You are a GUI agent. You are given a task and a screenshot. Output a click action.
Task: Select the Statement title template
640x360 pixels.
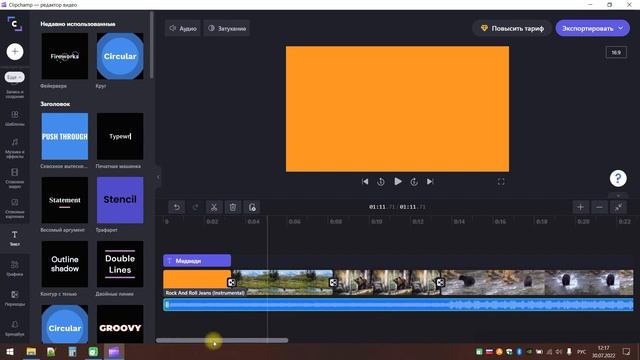tap(64, 200)
